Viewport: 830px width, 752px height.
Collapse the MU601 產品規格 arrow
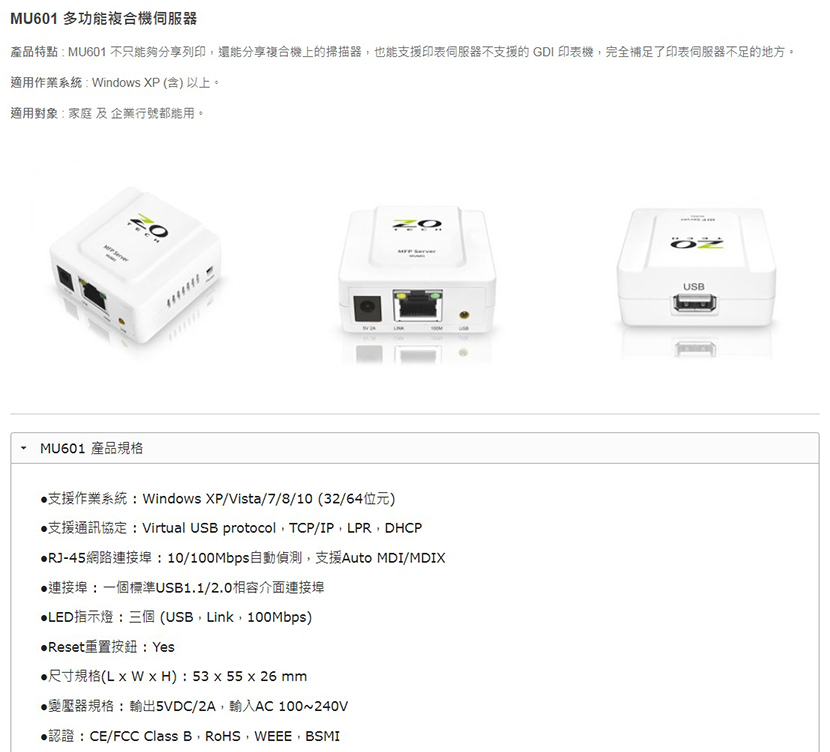tap(23, 448)
